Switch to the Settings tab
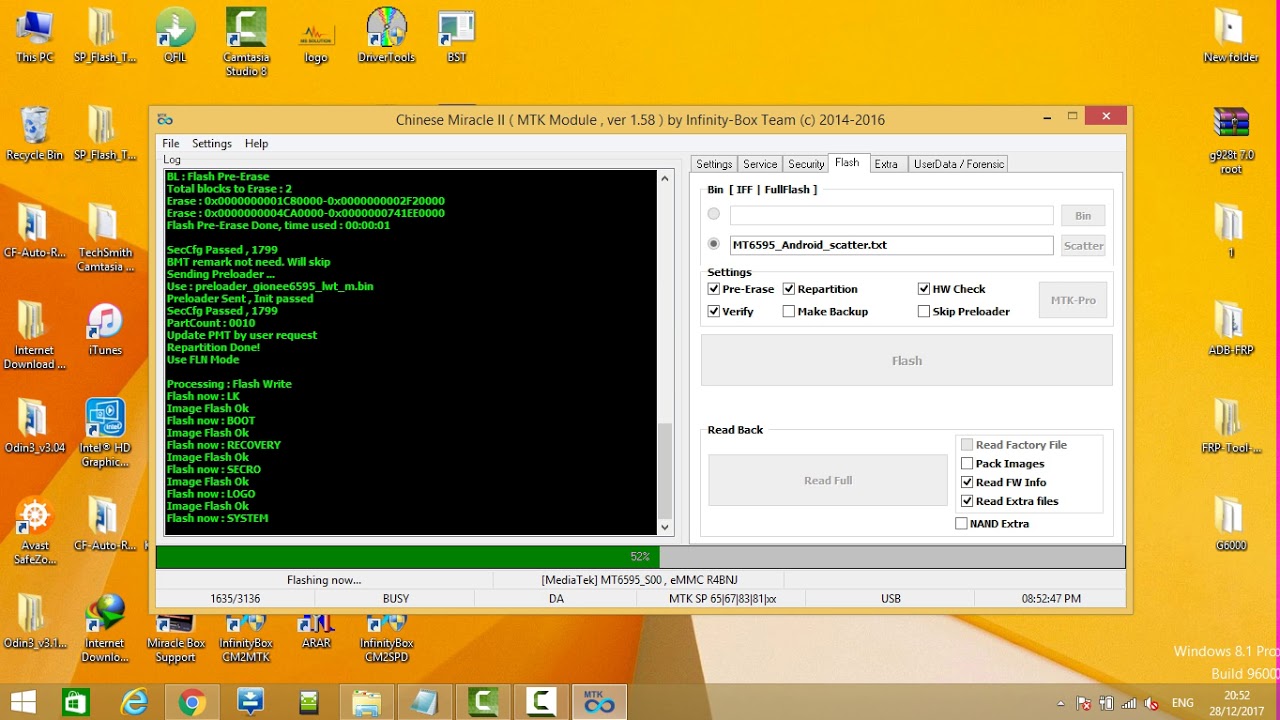 pyautogui.click(x=714, y=164)
